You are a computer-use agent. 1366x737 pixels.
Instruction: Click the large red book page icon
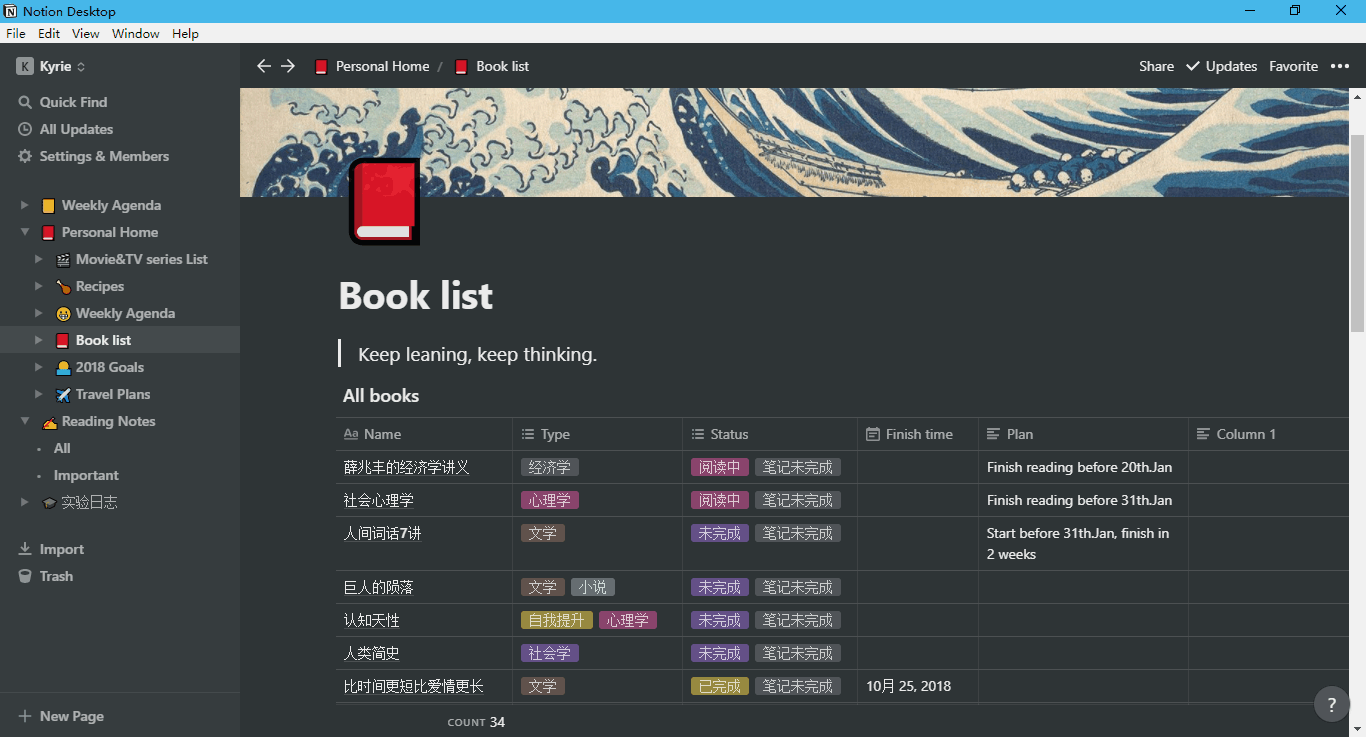coord(384,203)
